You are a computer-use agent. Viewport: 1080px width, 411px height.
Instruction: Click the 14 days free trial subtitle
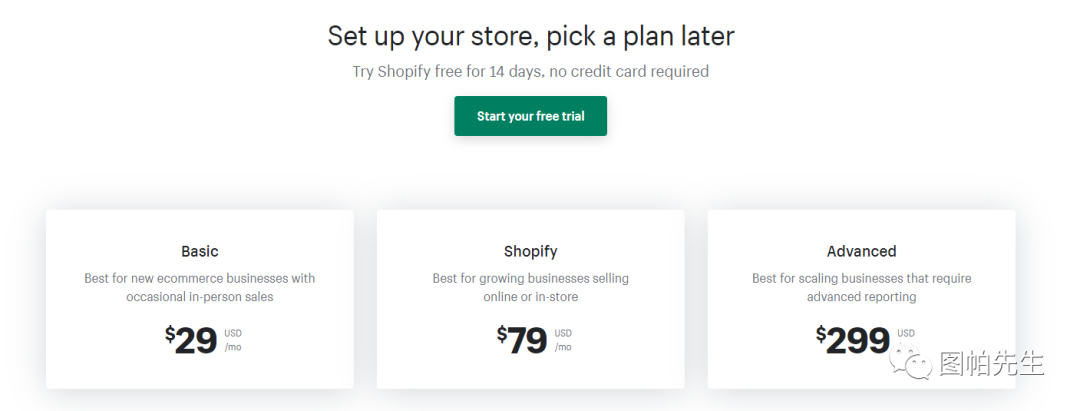click(x=530, y=71)
